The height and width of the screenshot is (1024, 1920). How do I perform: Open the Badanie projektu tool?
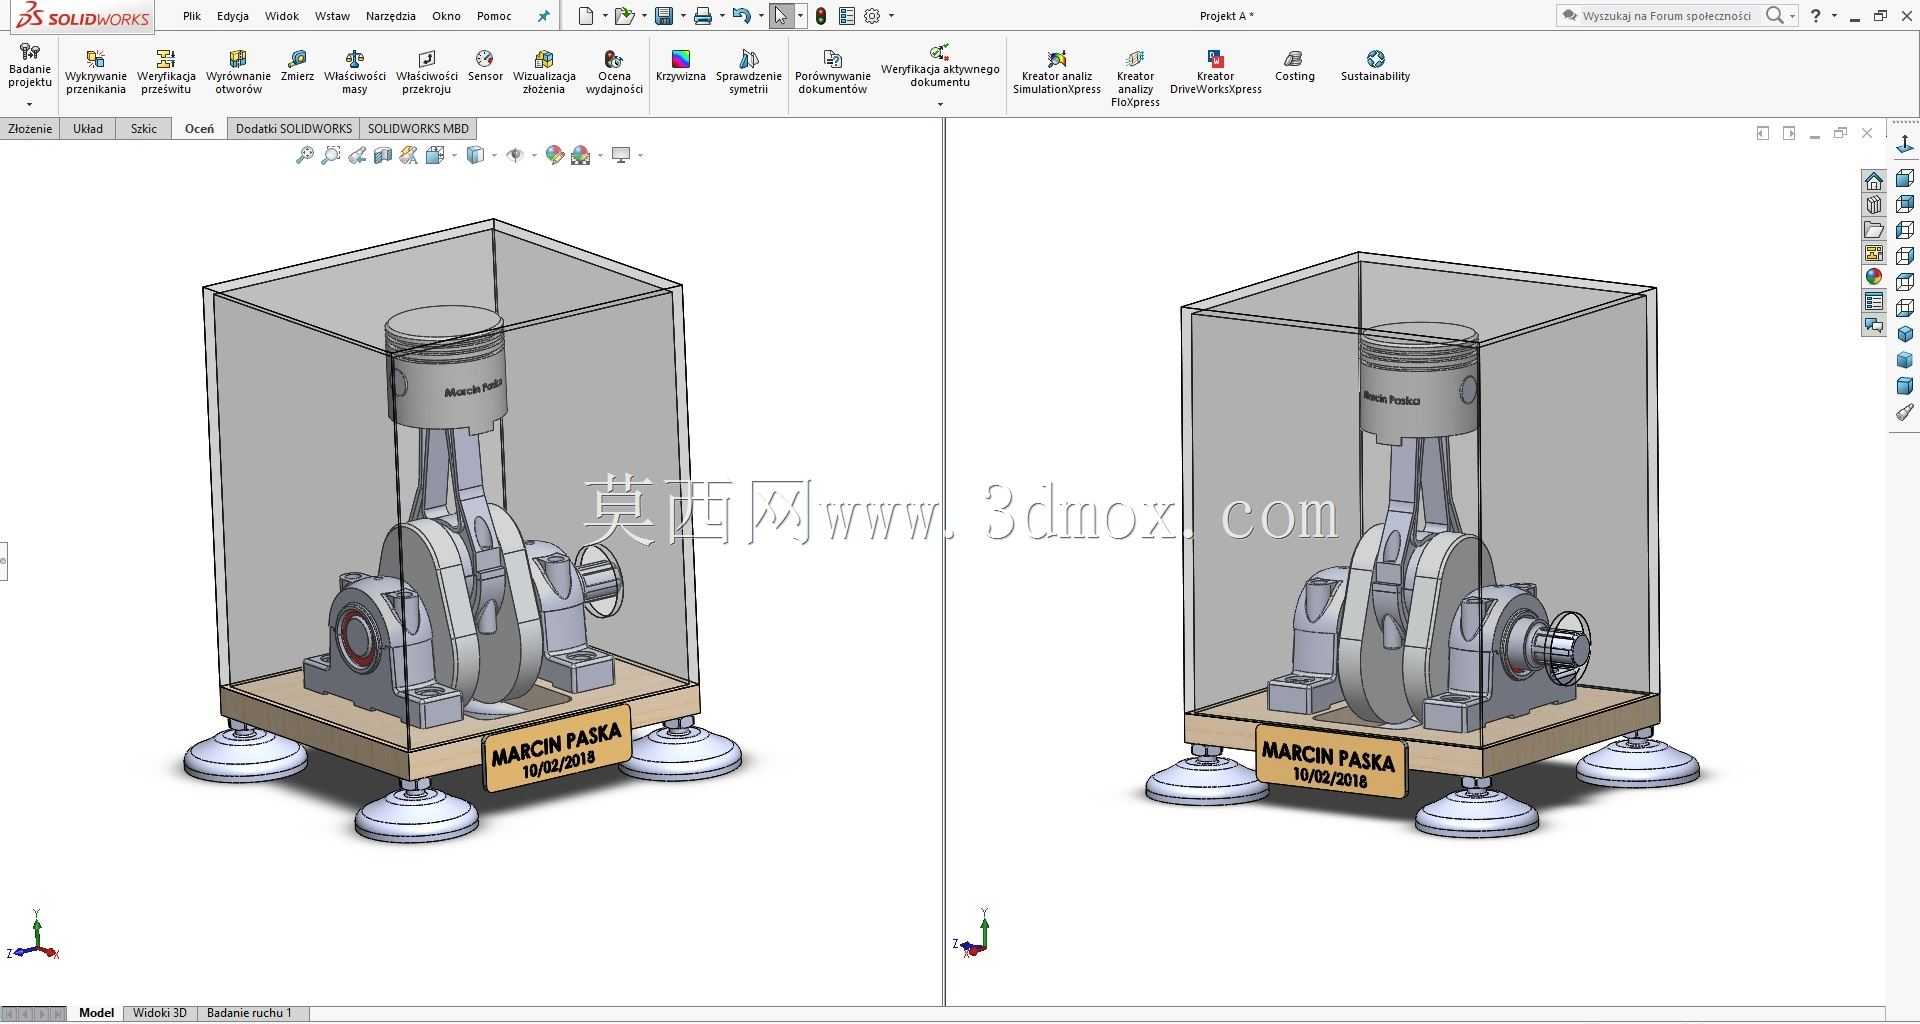[x=30, y=67]
